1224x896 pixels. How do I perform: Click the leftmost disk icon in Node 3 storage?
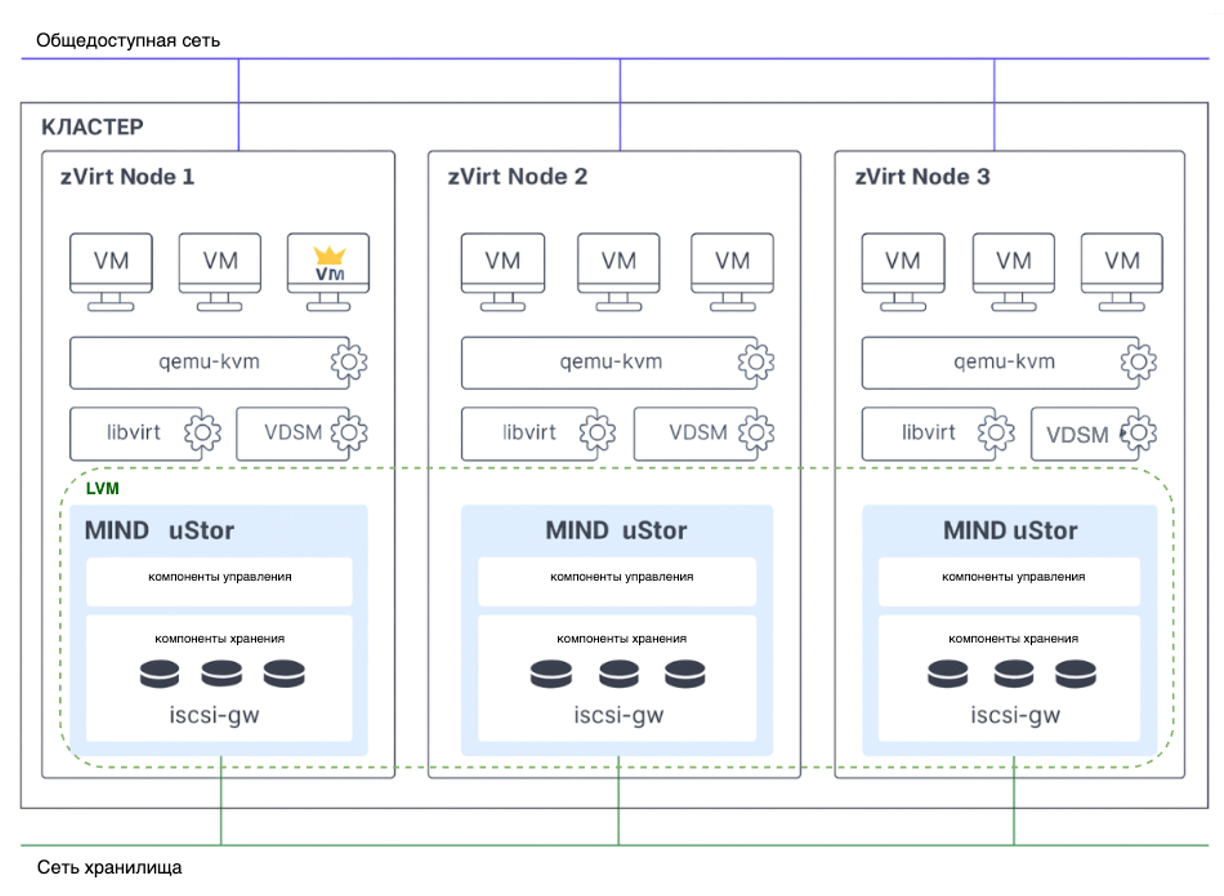[948, 674]
